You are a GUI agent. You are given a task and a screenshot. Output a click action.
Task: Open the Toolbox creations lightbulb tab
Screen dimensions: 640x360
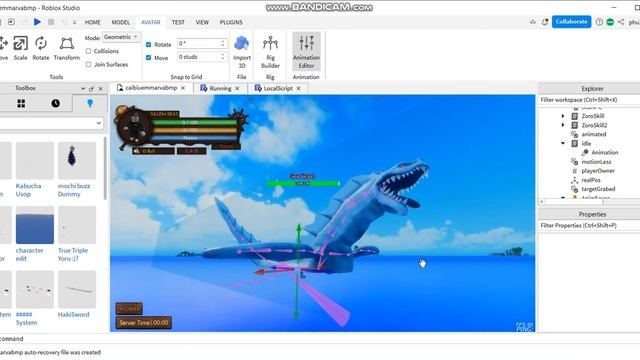90,104
